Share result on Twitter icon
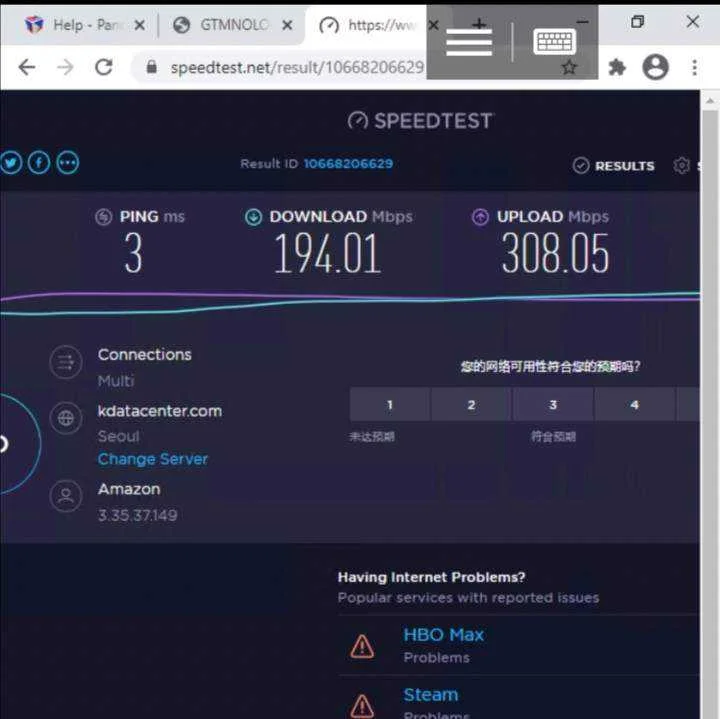 (x=11, y=163)
